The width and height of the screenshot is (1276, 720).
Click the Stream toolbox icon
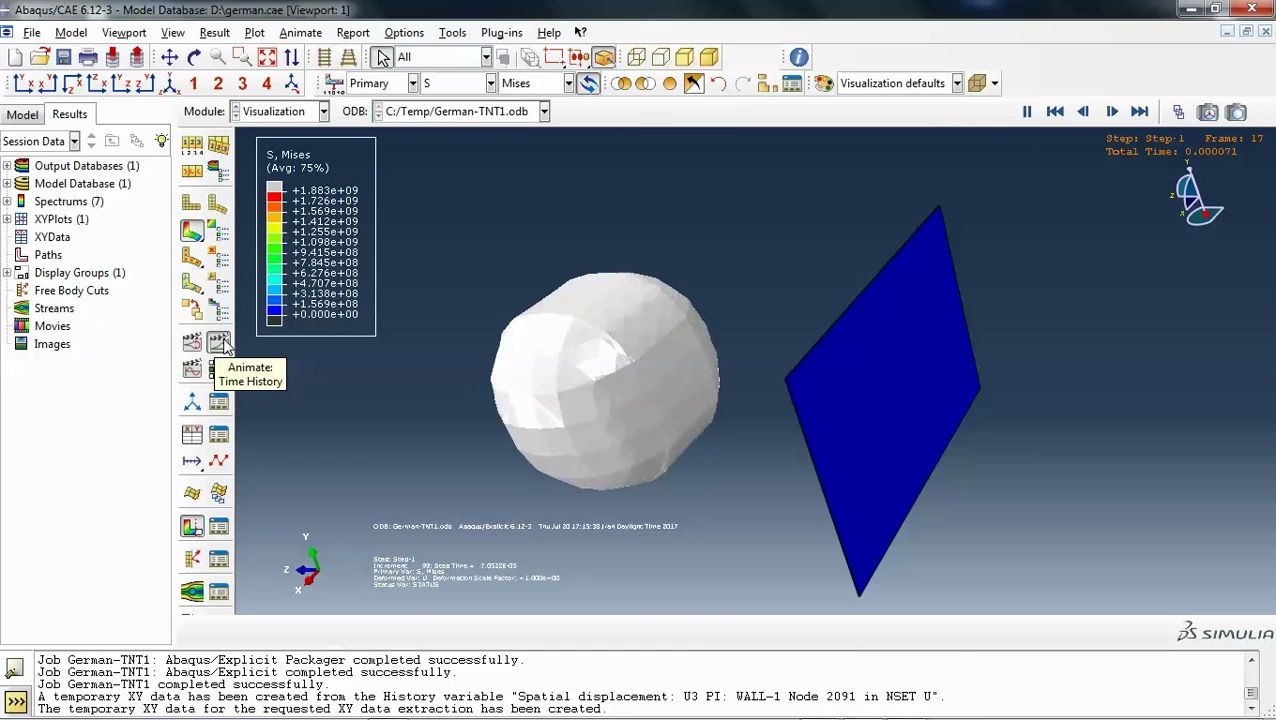click(x=192, y=591)
